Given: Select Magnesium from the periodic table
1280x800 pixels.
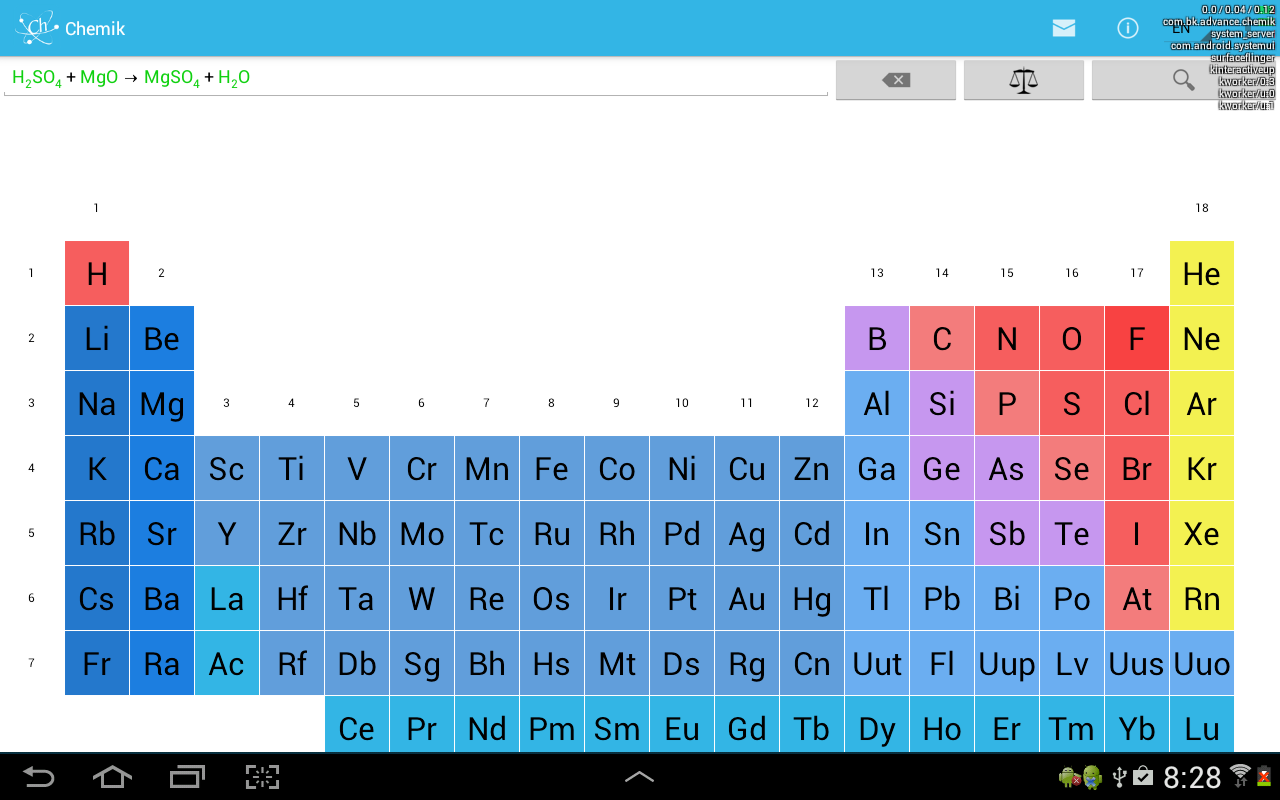Looking at the screenshot, I should pos(161,403).
